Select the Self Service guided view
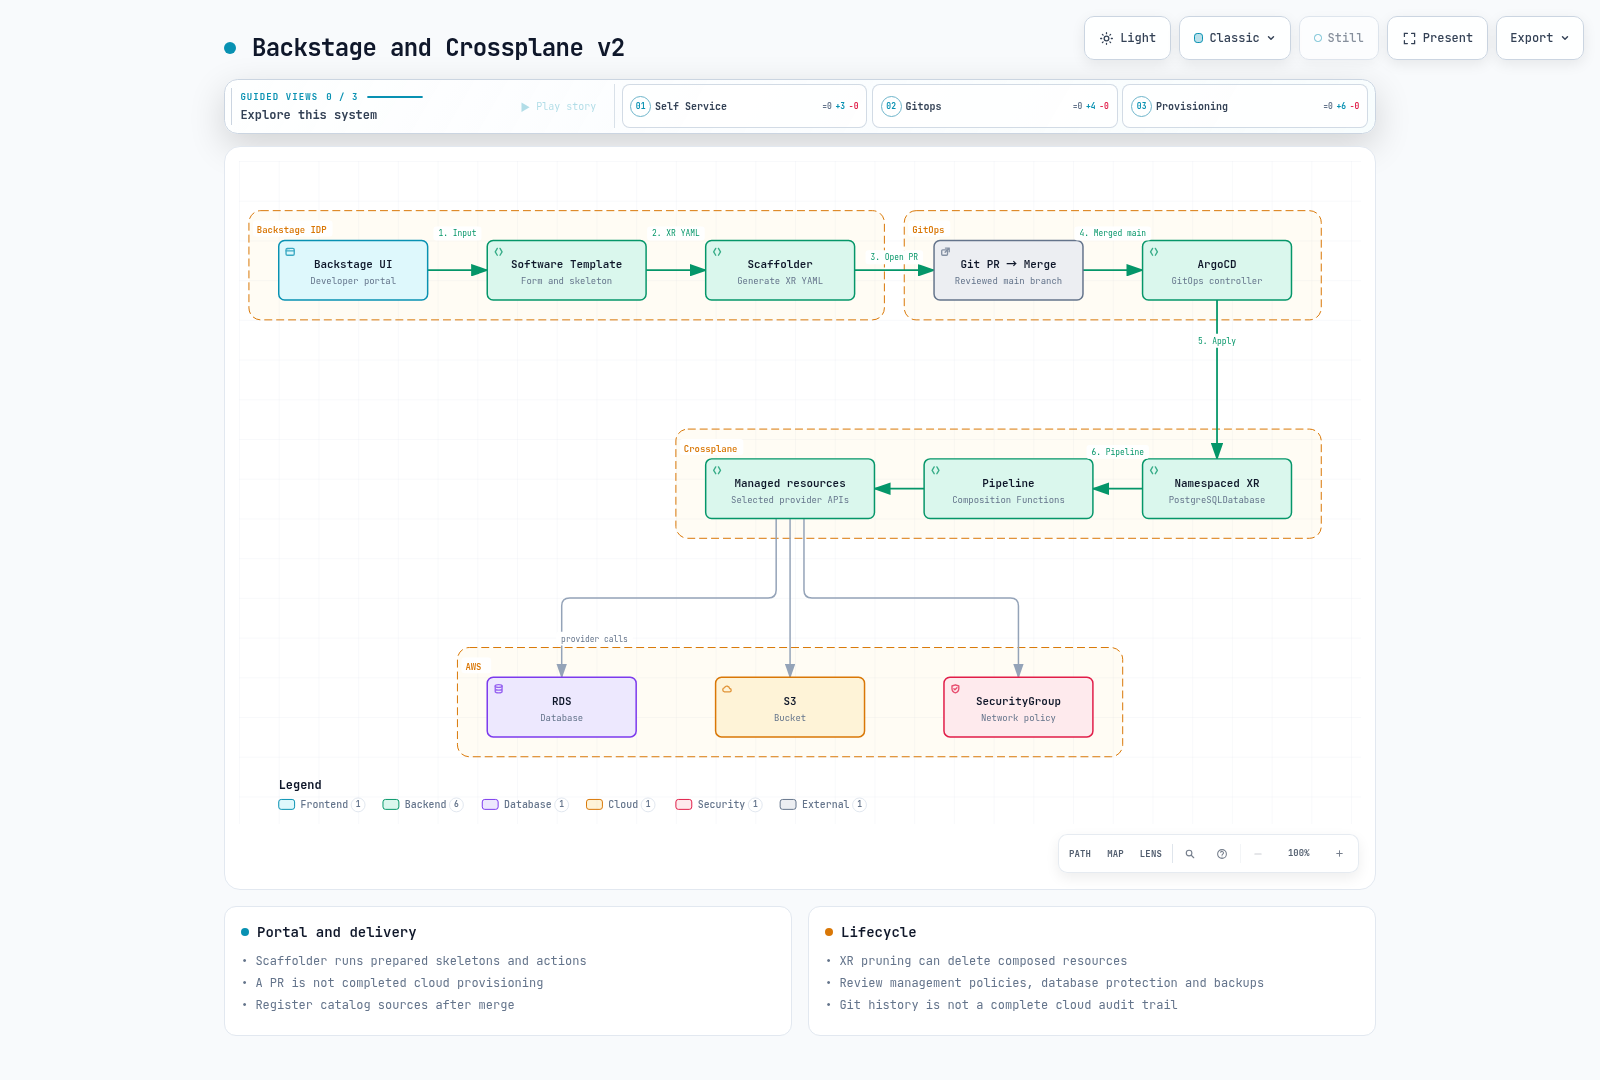 [744, 106]
